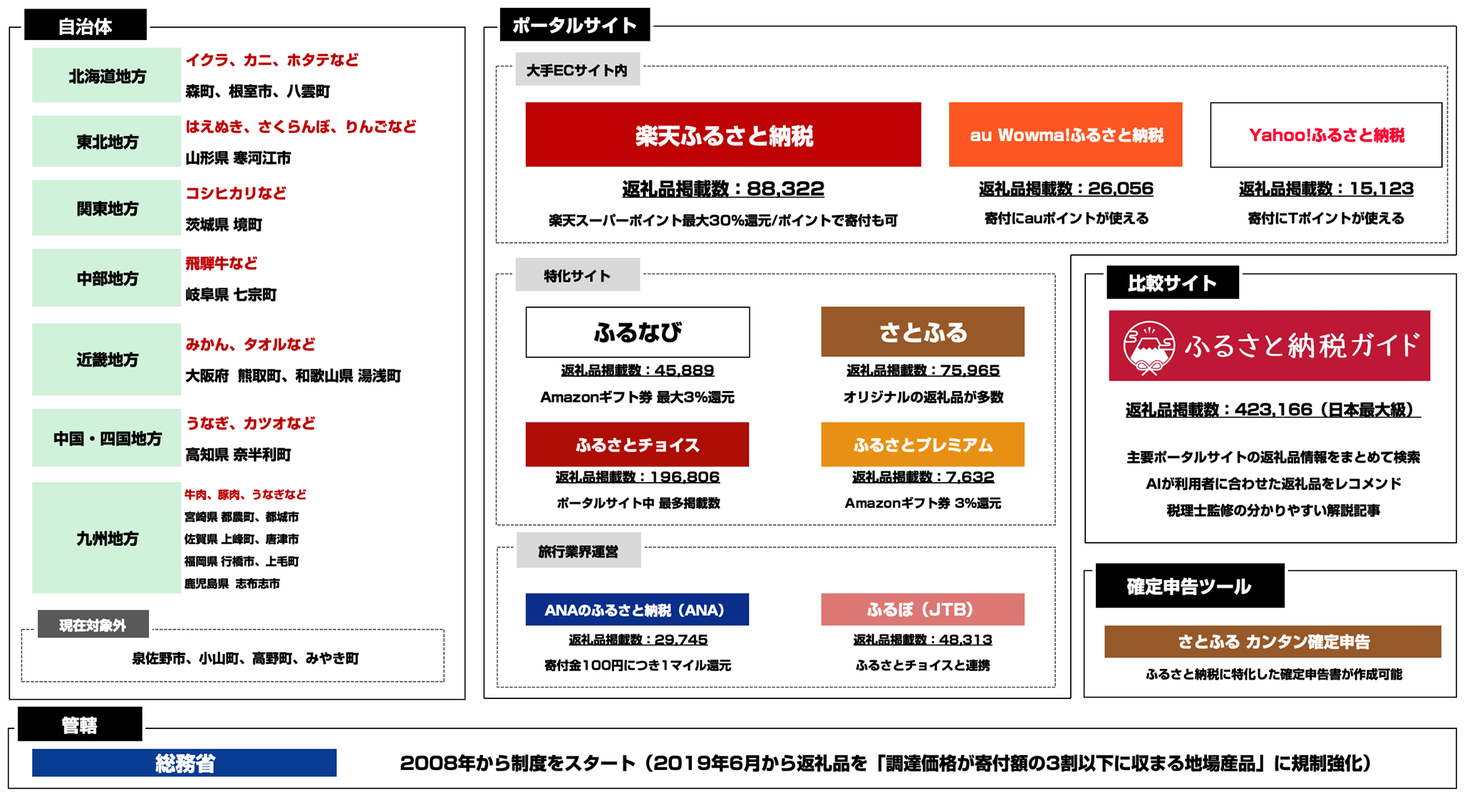This screenshot has width=1467, height=800.
Task: Select the text 返礼品掲載数：26,056
Action: pyautogui.click(x=1066, y=188)
